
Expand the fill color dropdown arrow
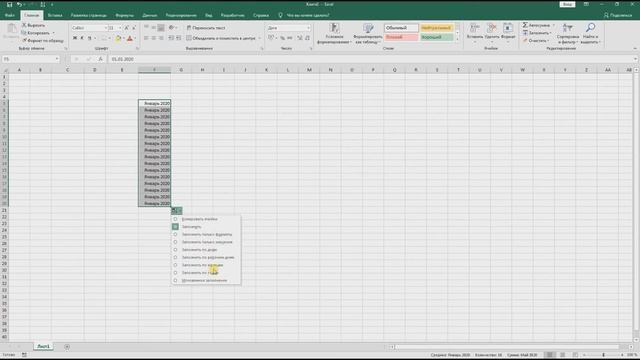[124, 38]
